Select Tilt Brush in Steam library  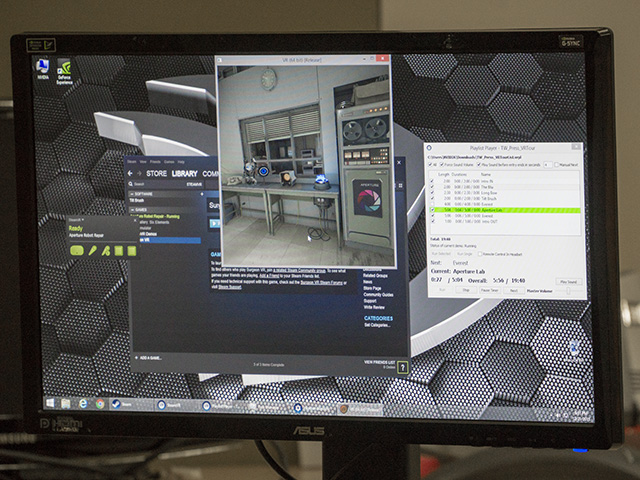point(137,200)
